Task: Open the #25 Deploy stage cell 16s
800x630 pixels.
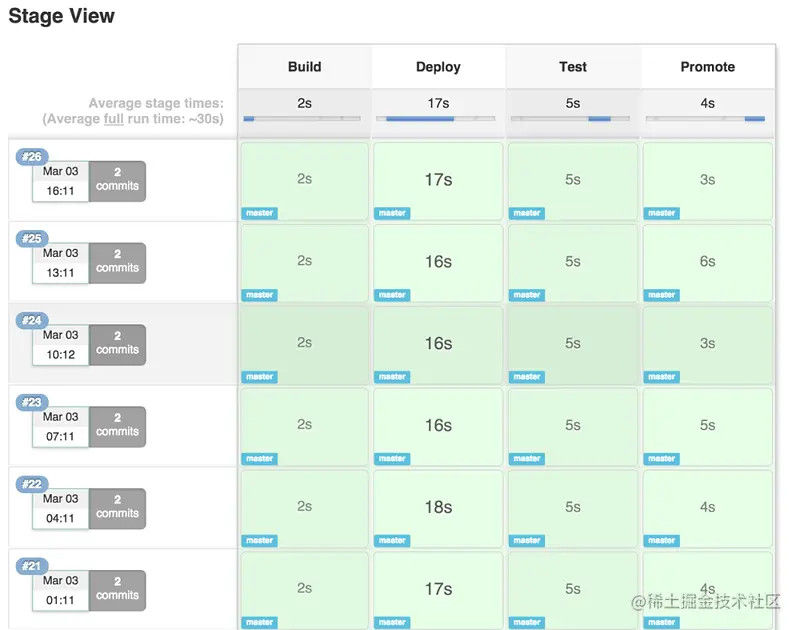Action: (438, 263)
